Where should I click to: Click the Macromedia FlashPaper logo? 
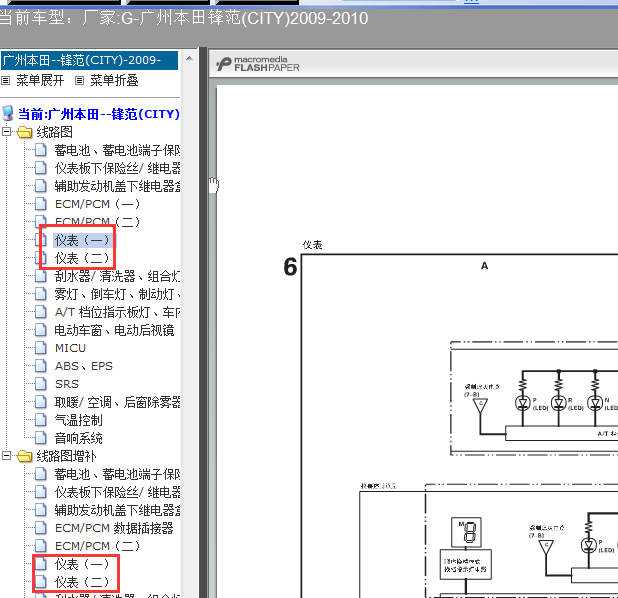tap(258, 64)
